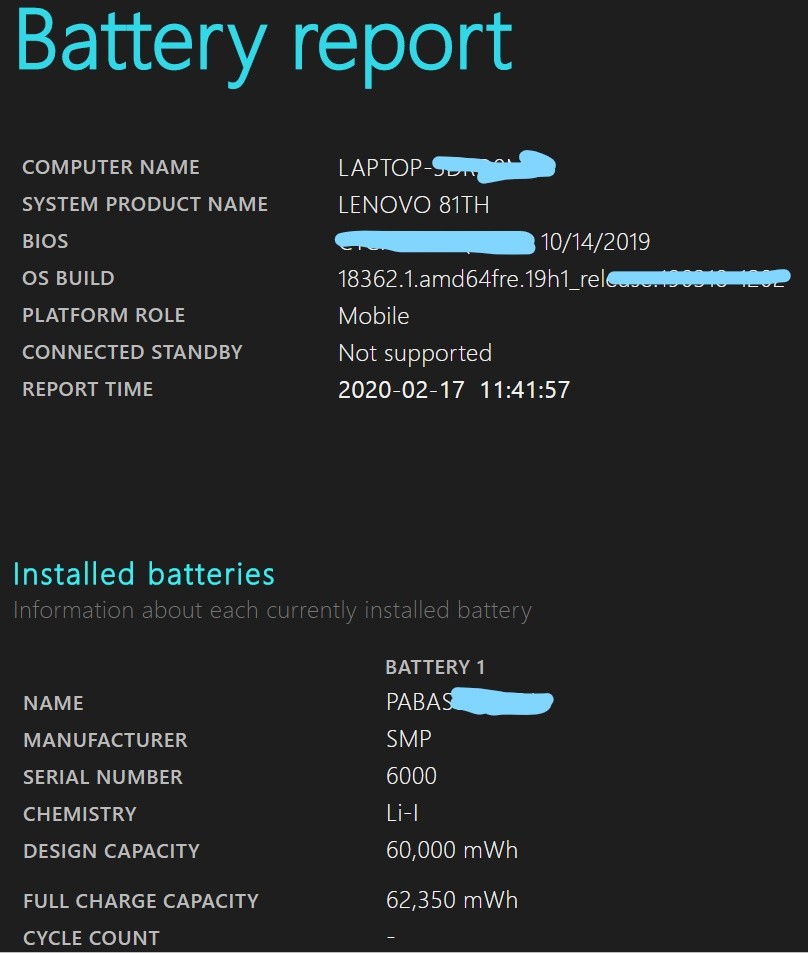Viewport: 808px width, 954px height.
Task: Click the BATTERY 1 column header
Action: click(435, 667)
